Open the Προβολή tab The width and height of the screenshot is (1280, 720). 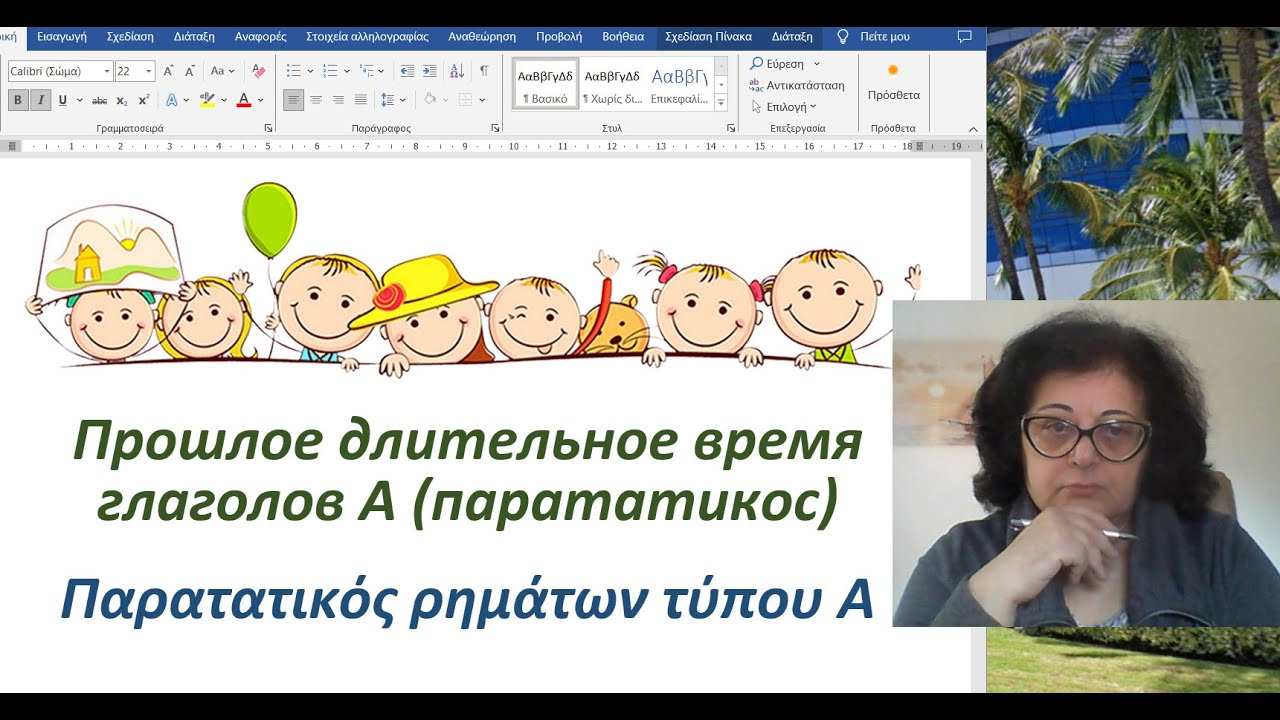coord(559,37)
